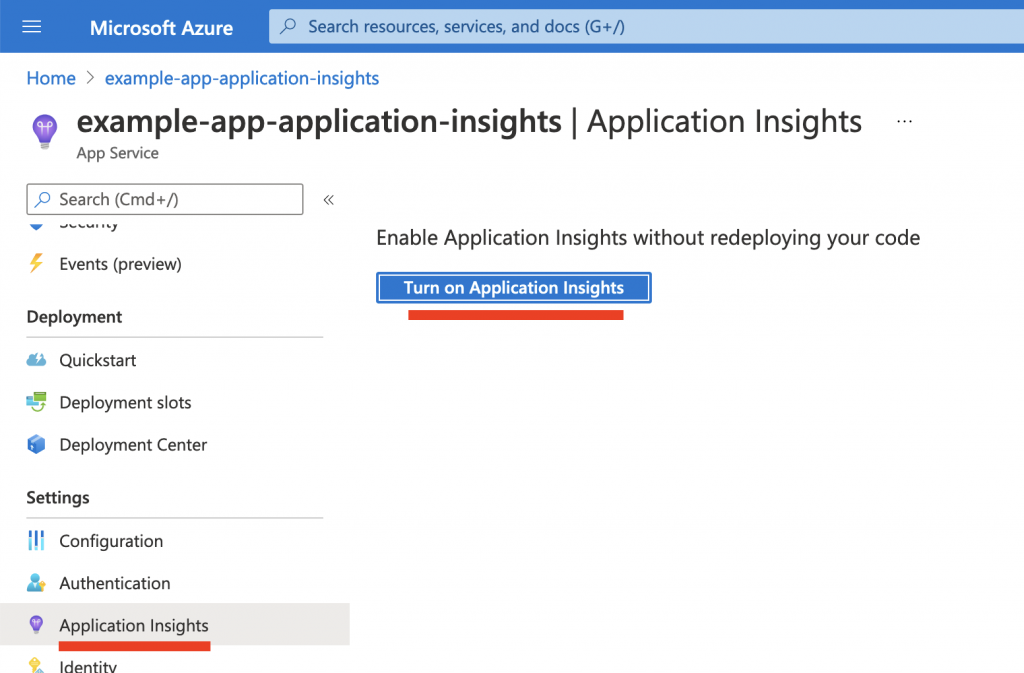Screen dimensions: 1024x673
Task: Click the App Service subtitle text
Action: (x=118, y=153)
